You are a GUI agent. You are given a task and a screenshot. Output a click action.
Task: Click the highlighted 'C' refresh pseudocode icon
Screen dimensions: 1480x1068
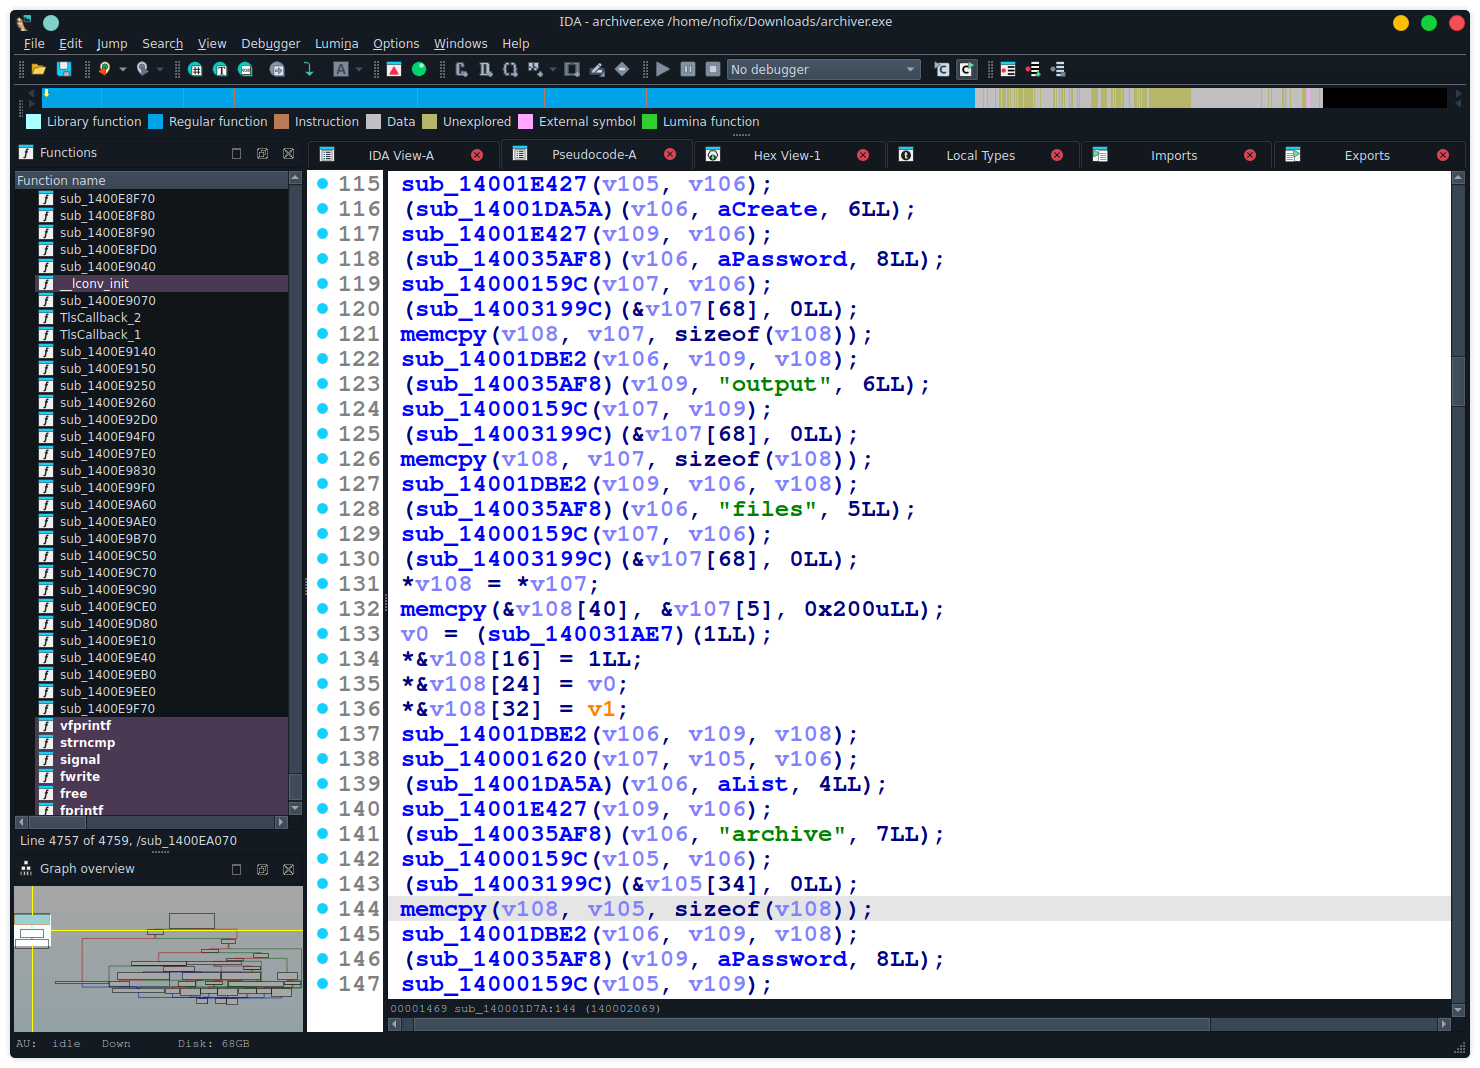967,69
